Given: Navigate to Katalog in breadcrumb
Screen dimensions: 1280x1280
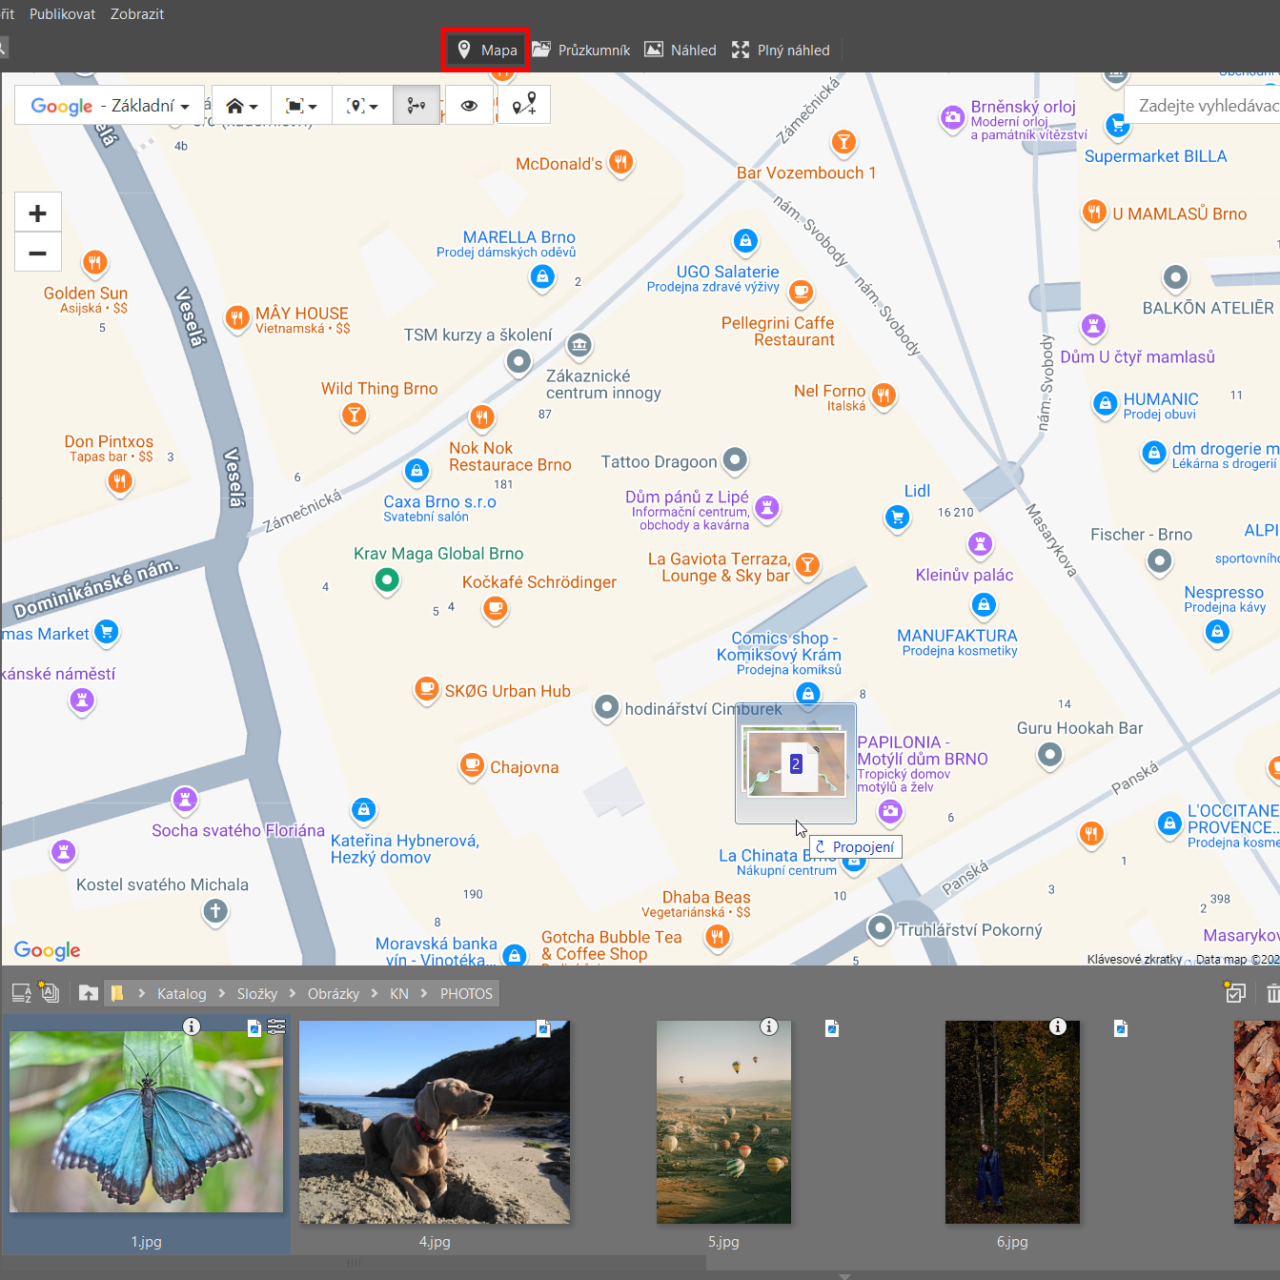Looking at the screenshot, I should (x=181, y=993).
